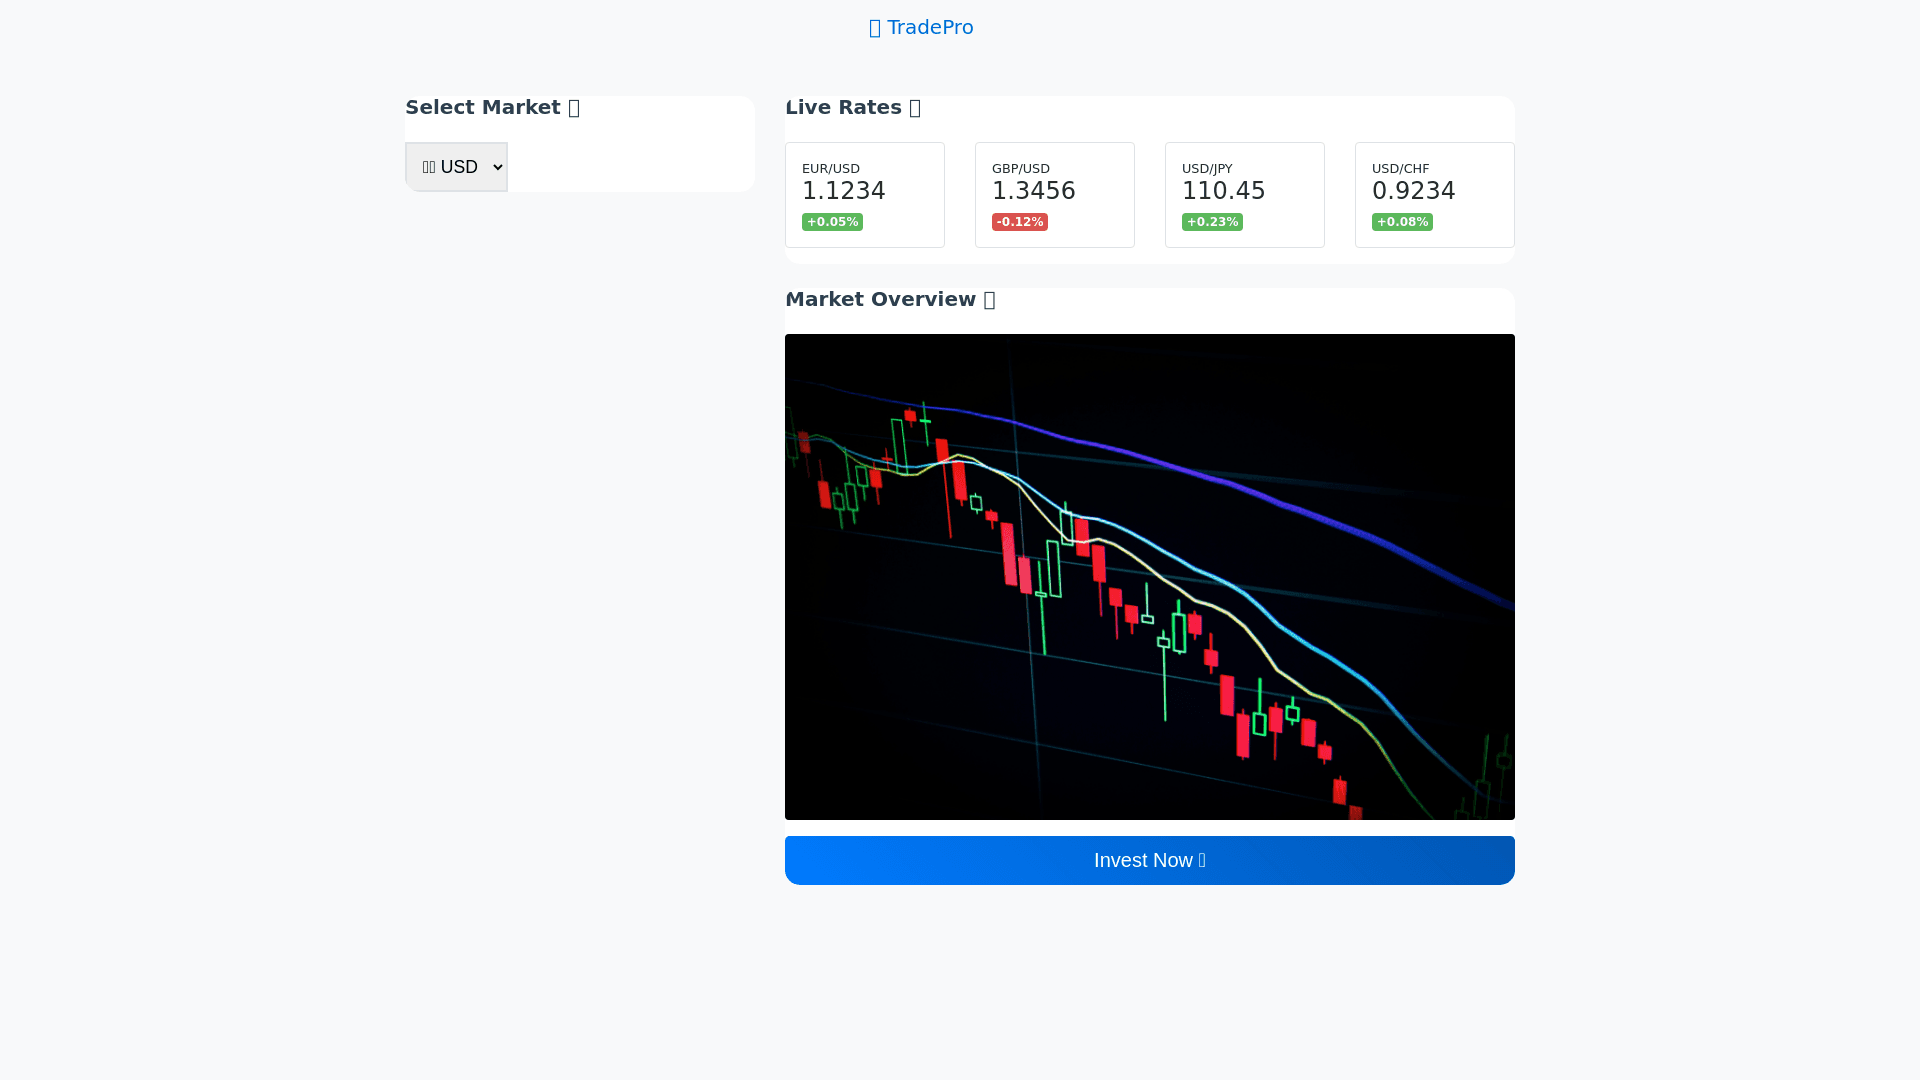Click the icon inside Invest Now button
The height and width of the screenshot is (1080, 1920).
point(1202,860)
